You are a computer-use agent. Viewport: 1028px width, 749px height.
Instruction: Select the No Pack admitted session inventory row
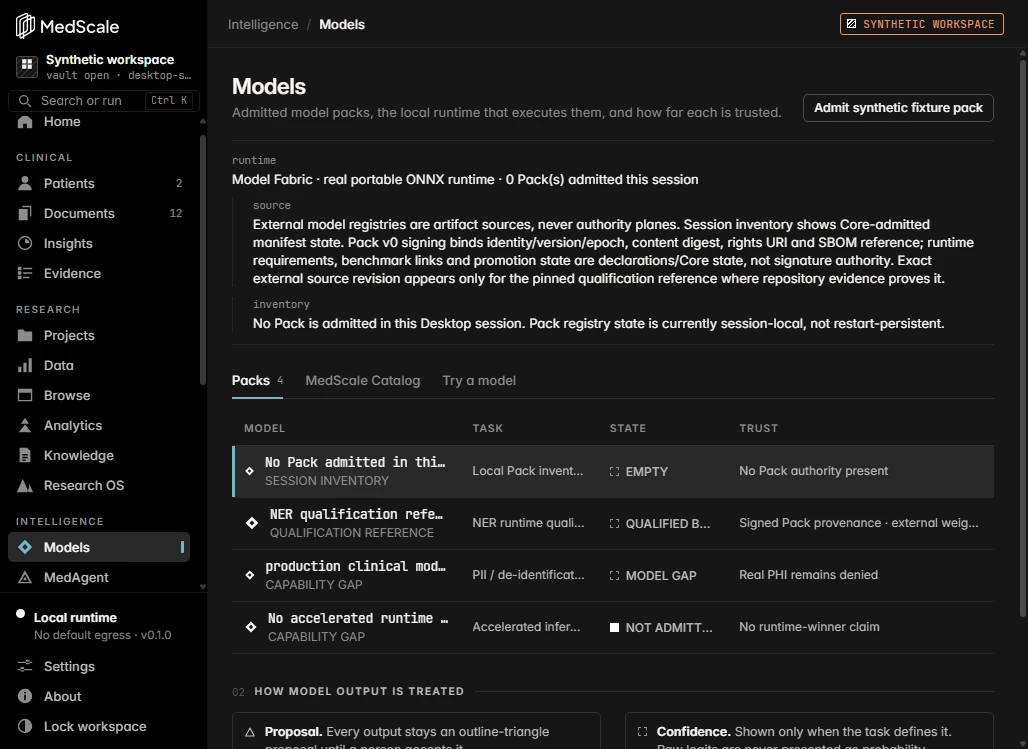click(x=613, y=472)
